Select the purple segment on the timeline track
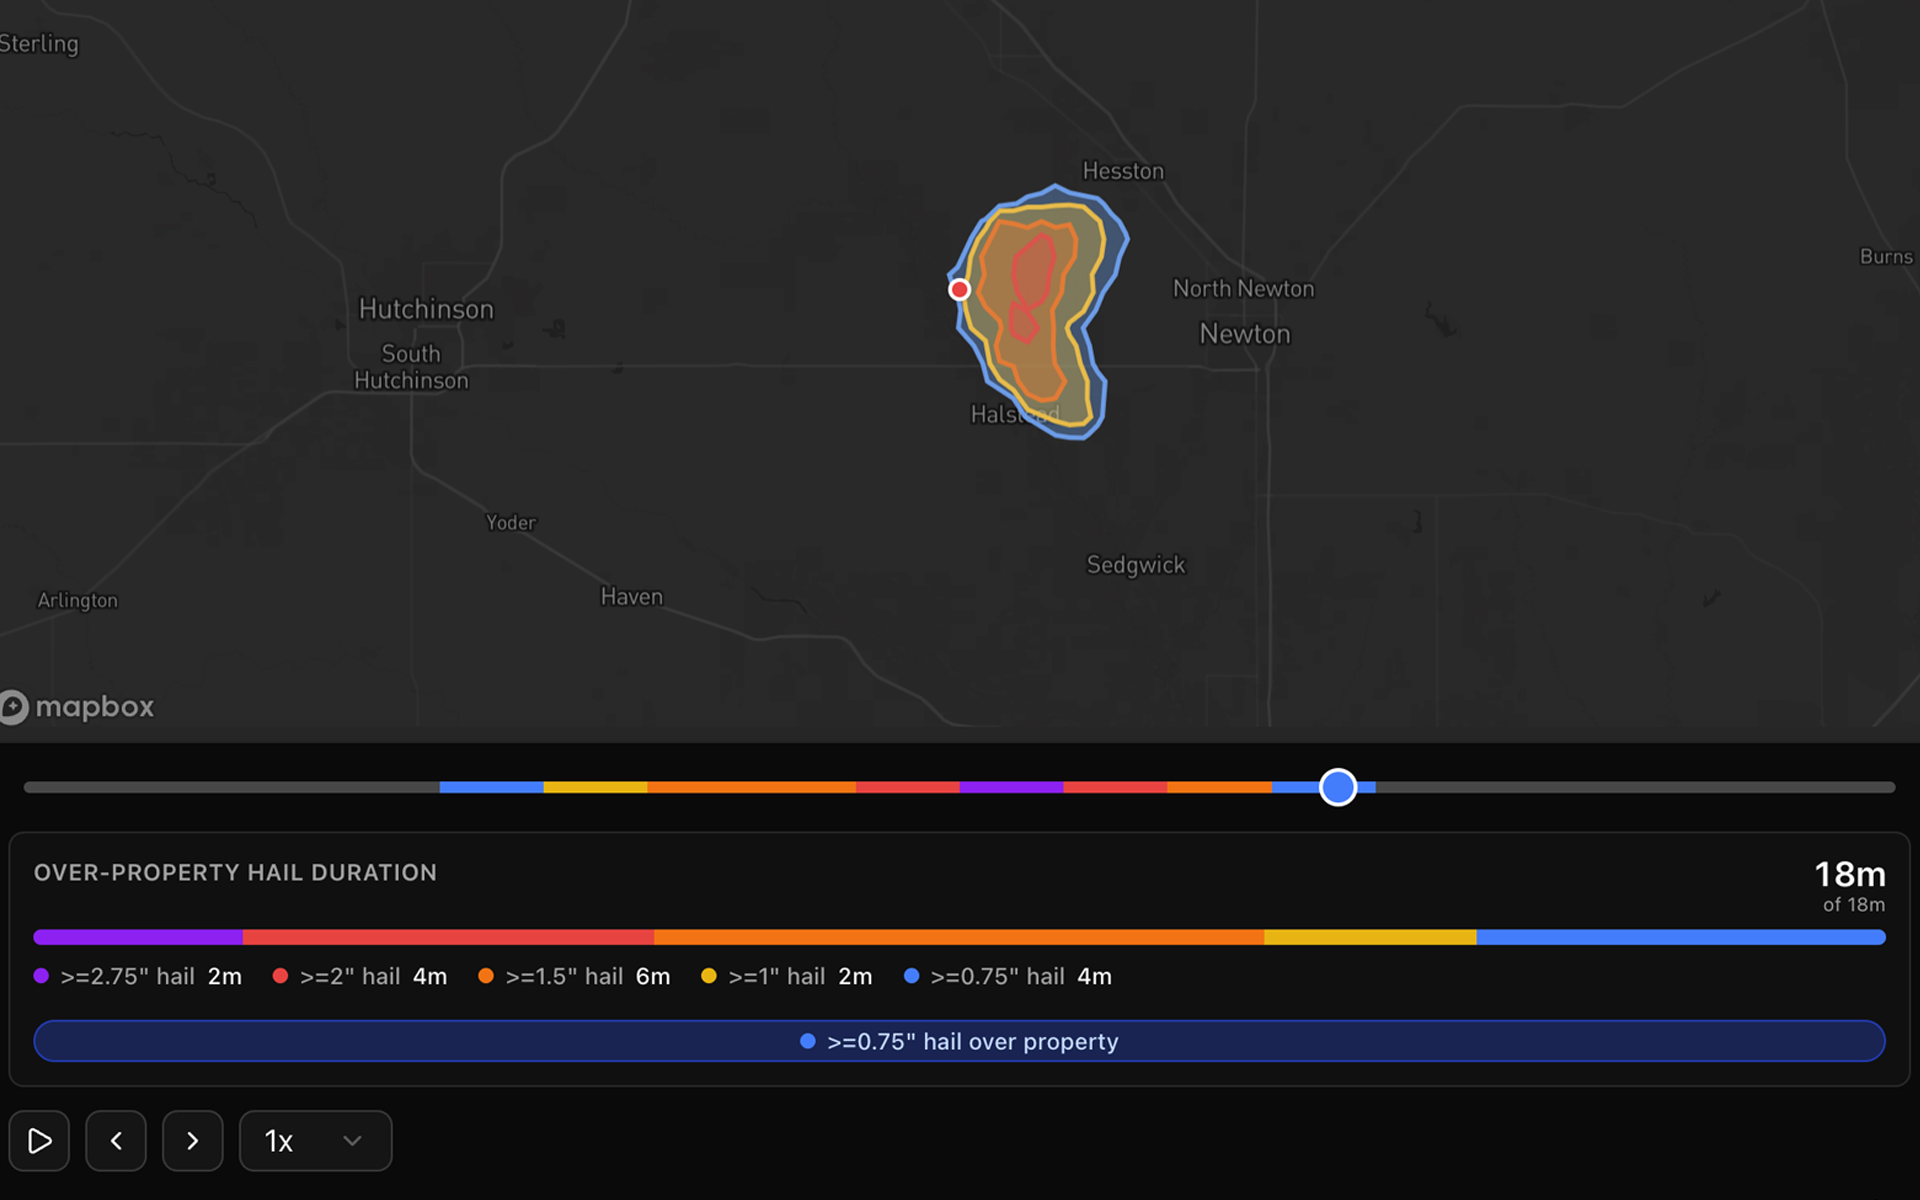Screen dimensions: 1920x1200 (1011, 787)
